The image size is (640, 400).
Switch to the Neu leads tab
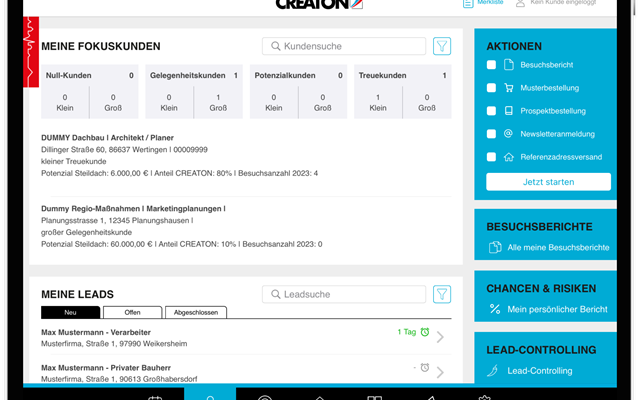(70, 312)
